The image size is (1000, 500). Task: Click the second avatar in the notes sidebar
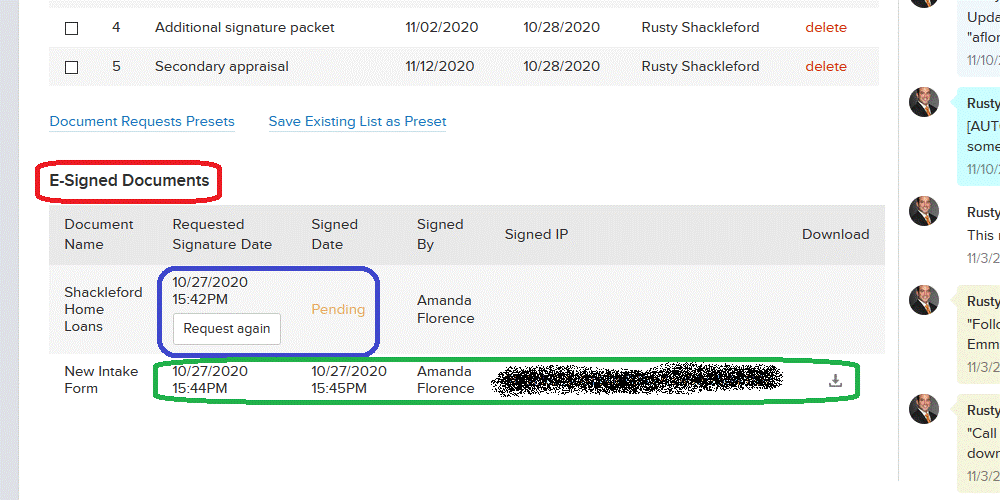point(924,102)
